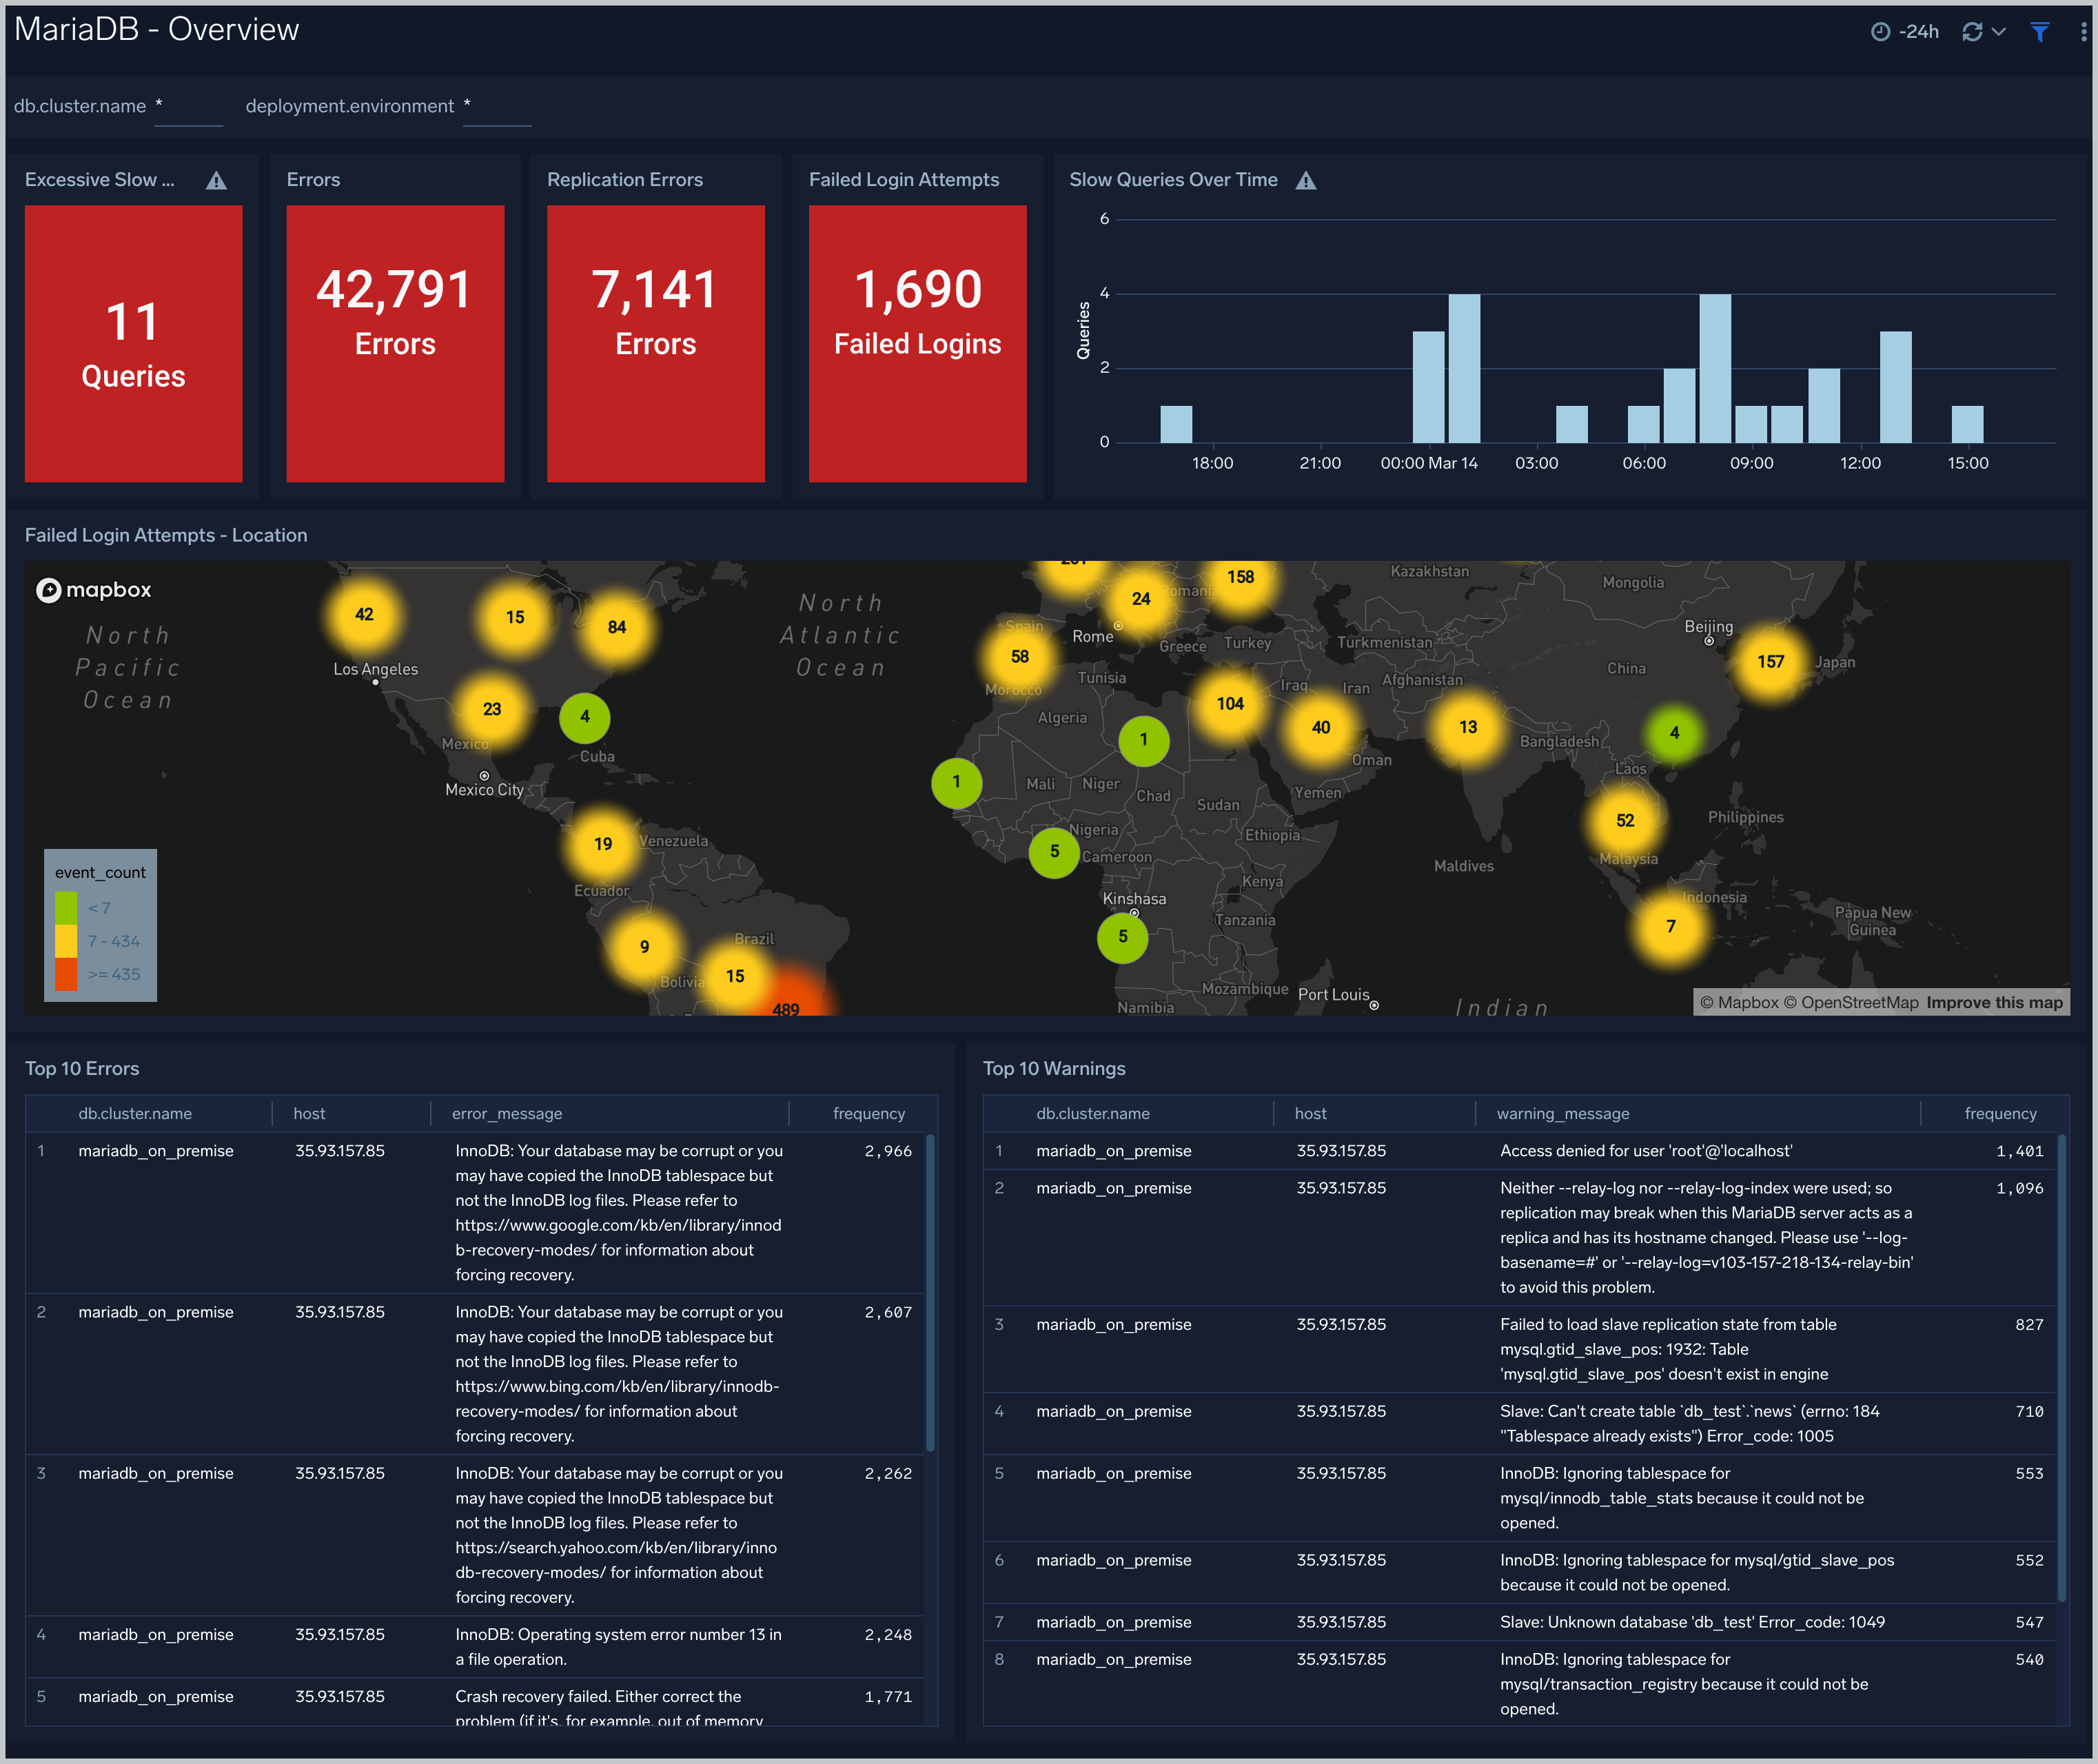2098x1764 pixels.
Task: Click the Top 10 Warnings panel title
Action: (1054, 1069)
